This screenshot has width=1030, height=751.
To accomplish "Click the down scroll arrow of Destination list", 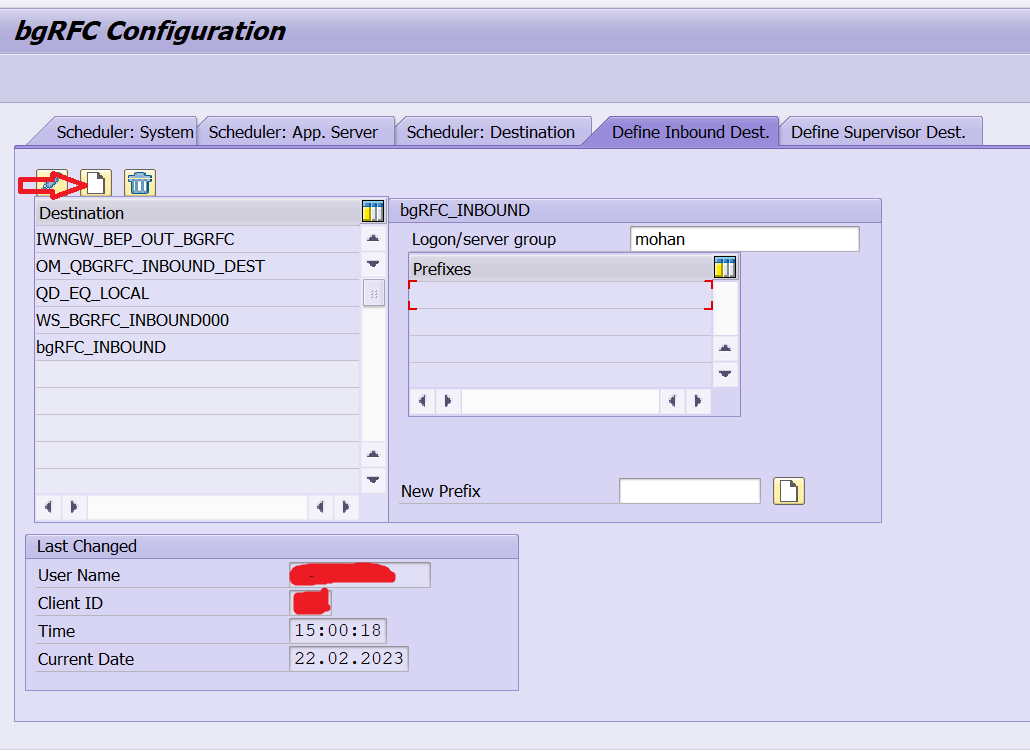I will tap(372, 264).
